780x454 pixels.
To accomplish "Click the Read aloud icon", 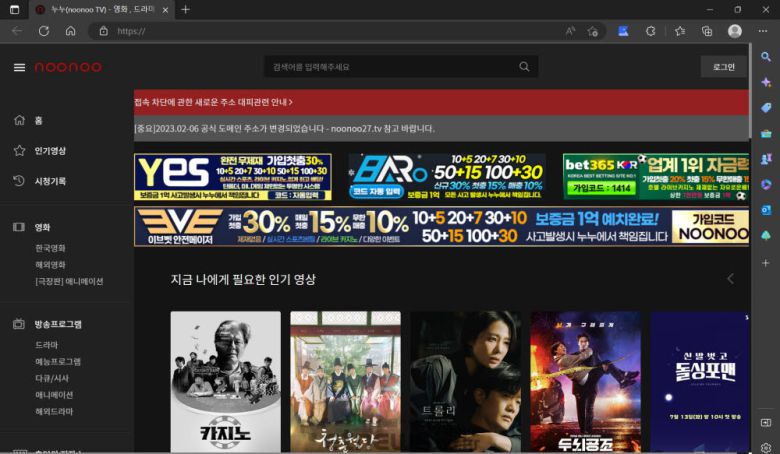I will tap(570, 31).
